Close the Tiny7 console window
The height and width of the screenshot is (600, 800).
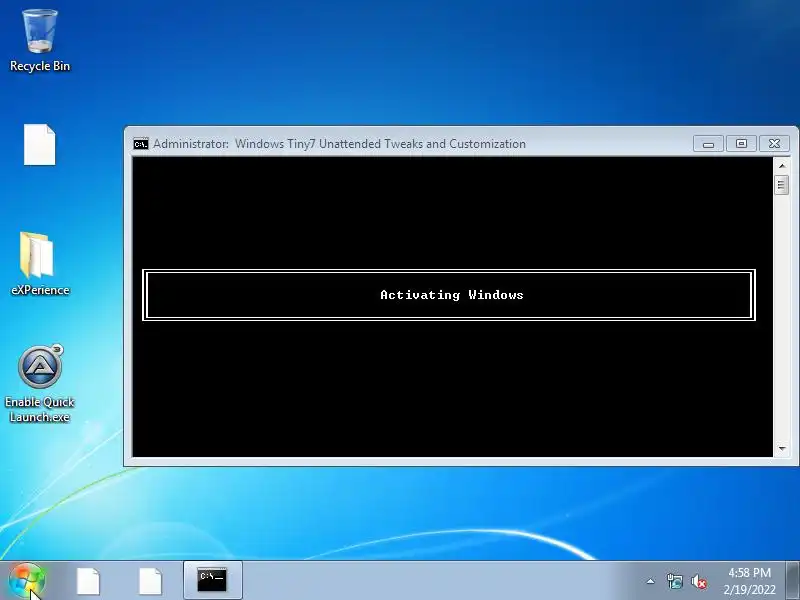pyautogui.click(x=774, y=144)
